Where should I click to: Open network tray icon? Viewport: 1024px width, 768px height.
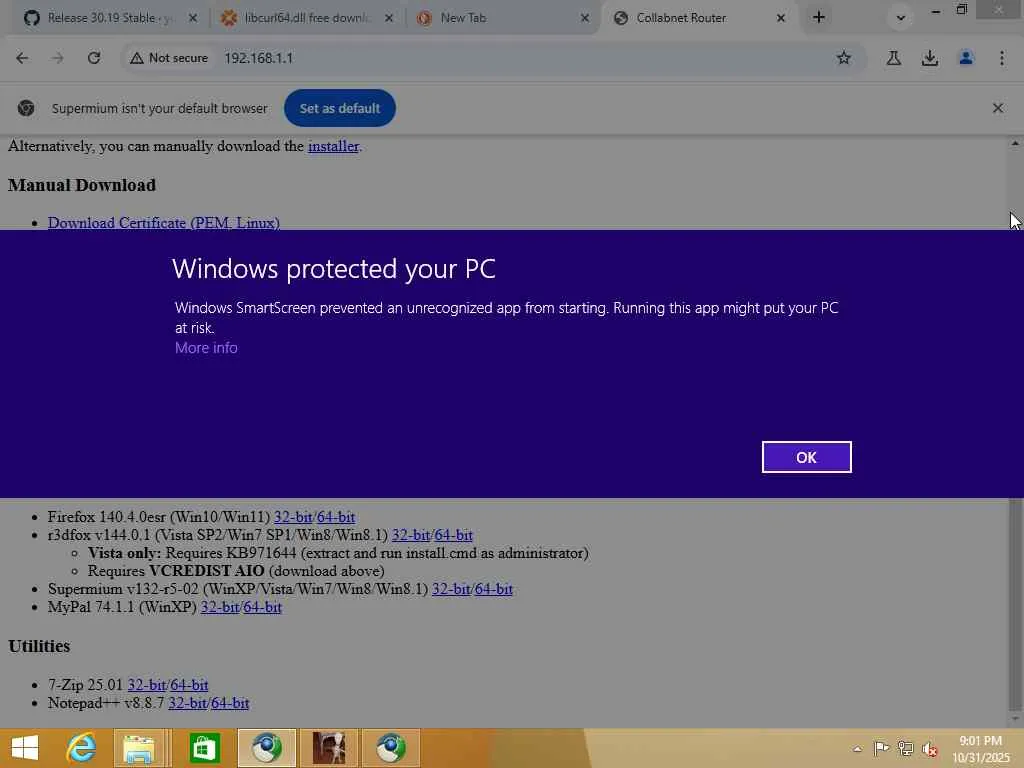[905, 748]
